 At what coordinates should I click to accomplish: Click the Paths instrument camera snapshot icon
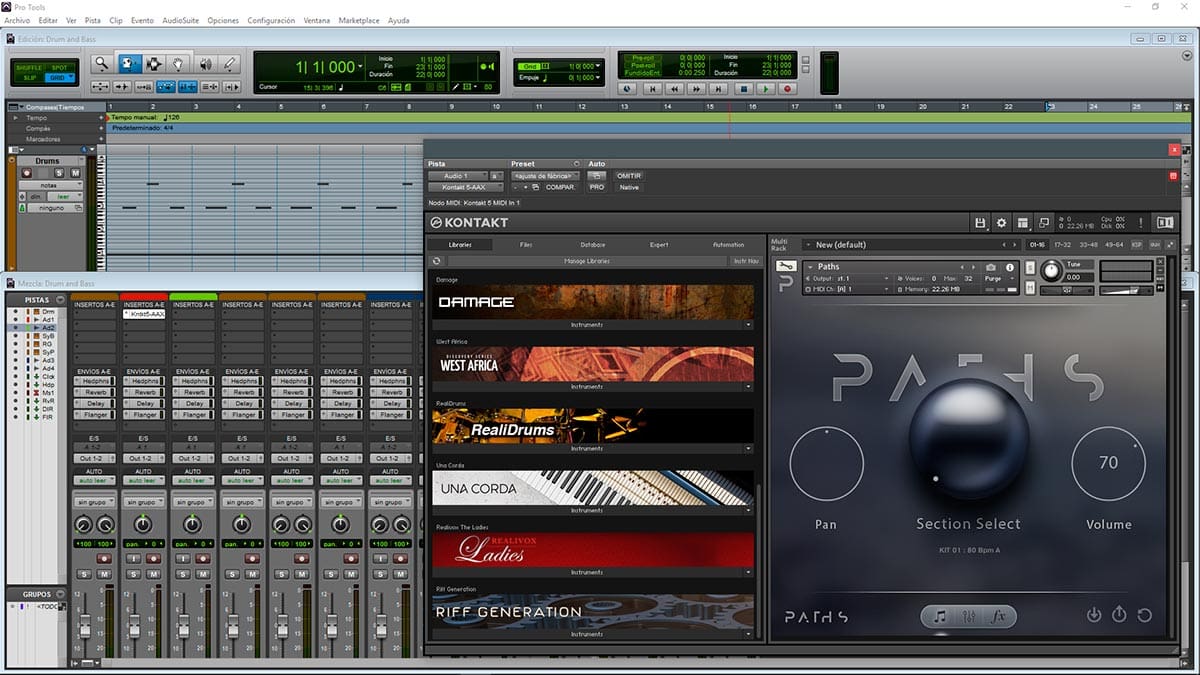991,267
